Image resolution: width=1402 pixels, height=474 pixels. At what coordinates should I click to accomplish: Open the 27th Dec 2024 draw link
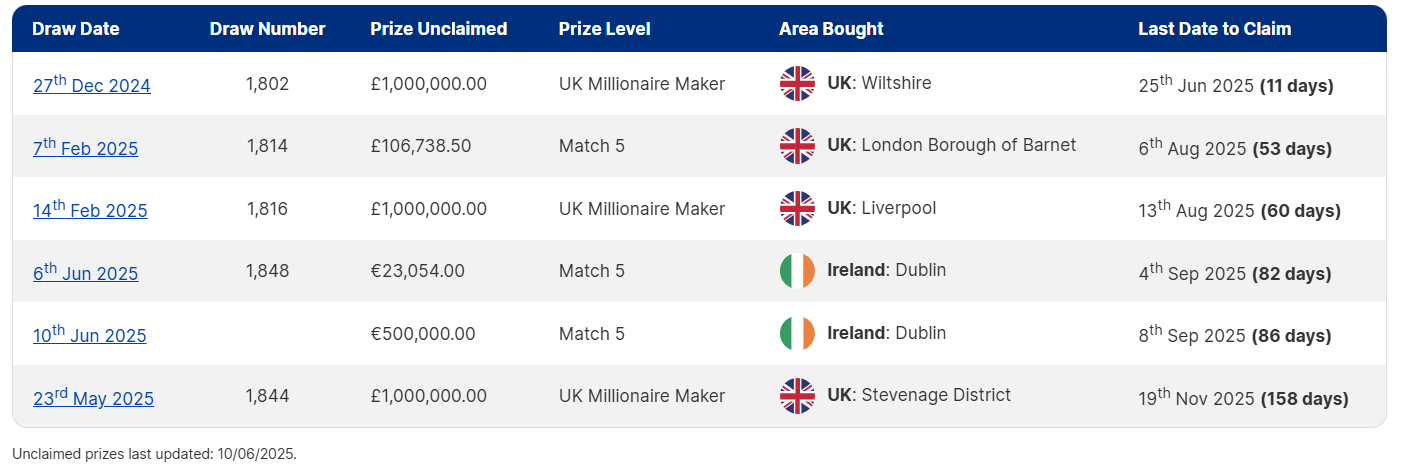tap(92, 84)
